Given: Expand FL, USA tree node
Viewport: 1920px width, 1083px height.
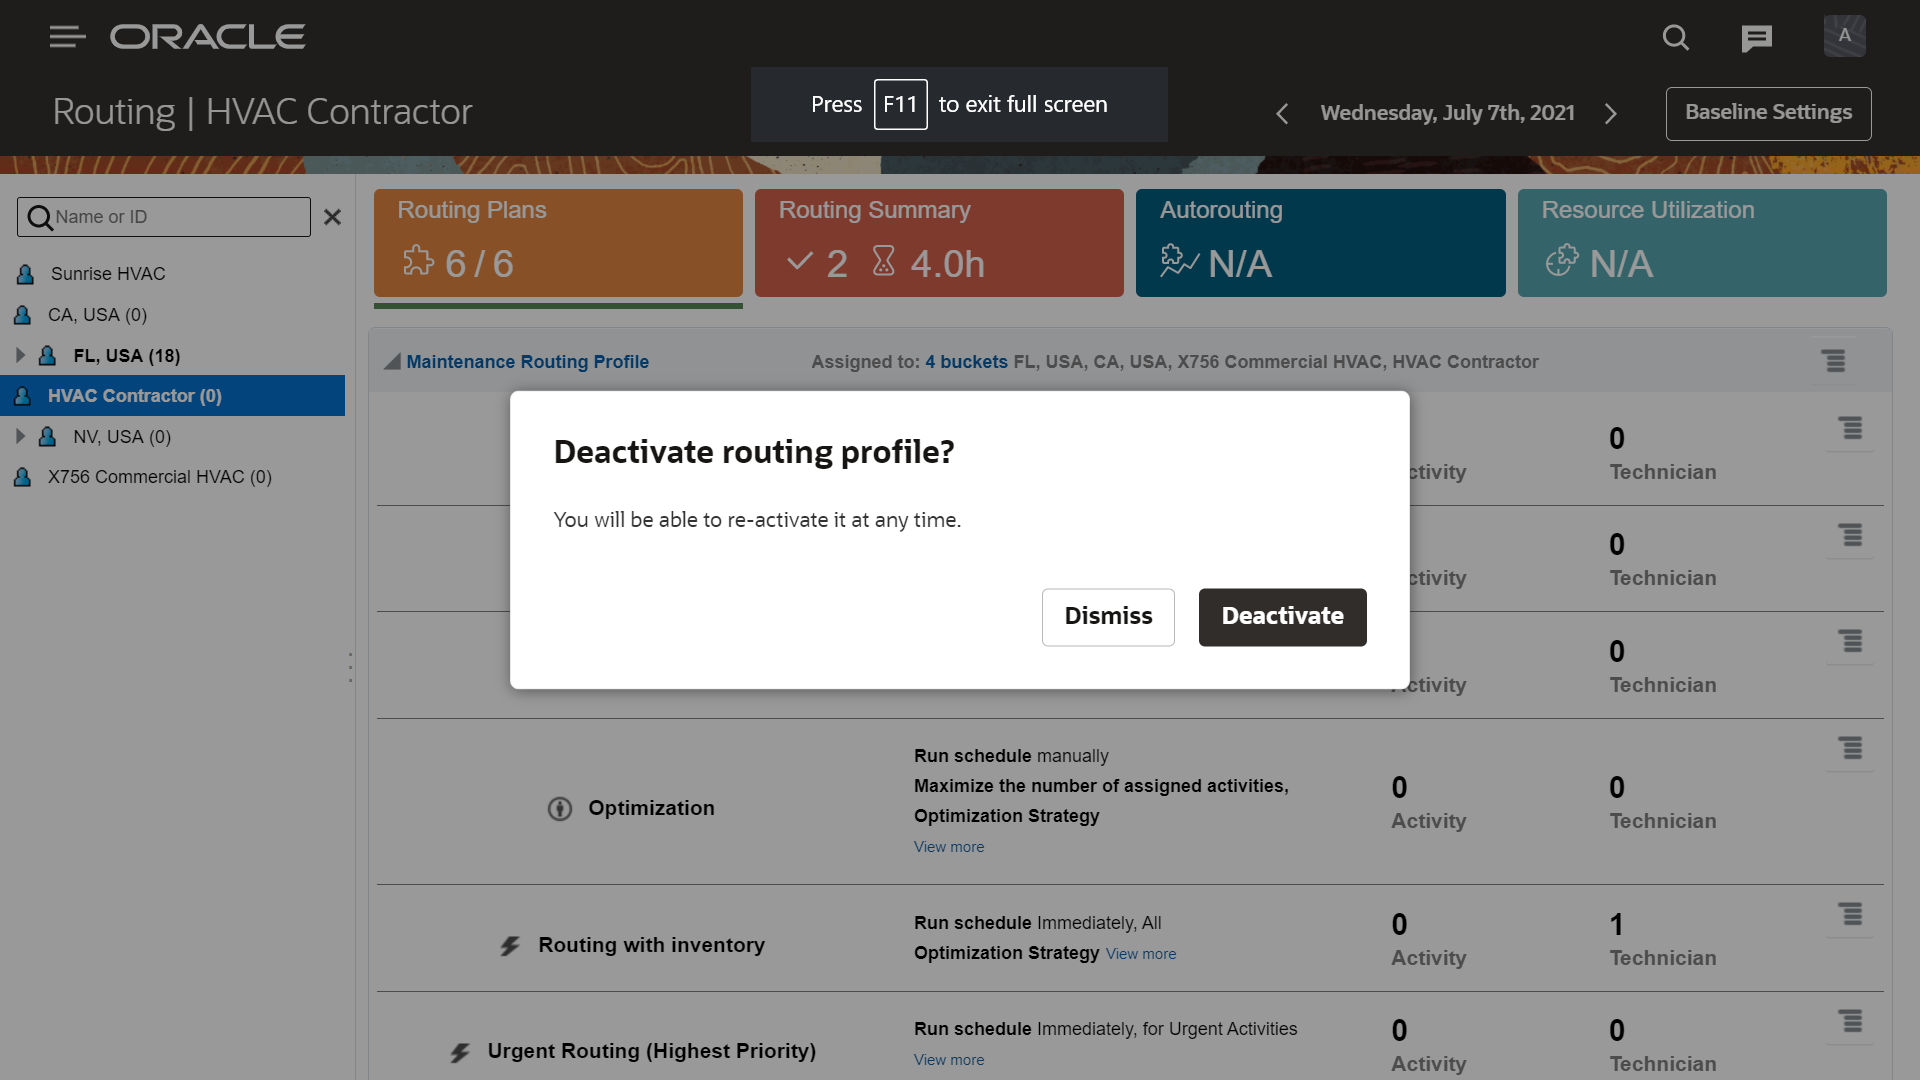Looking at the screenshot, I should point(20,355).
